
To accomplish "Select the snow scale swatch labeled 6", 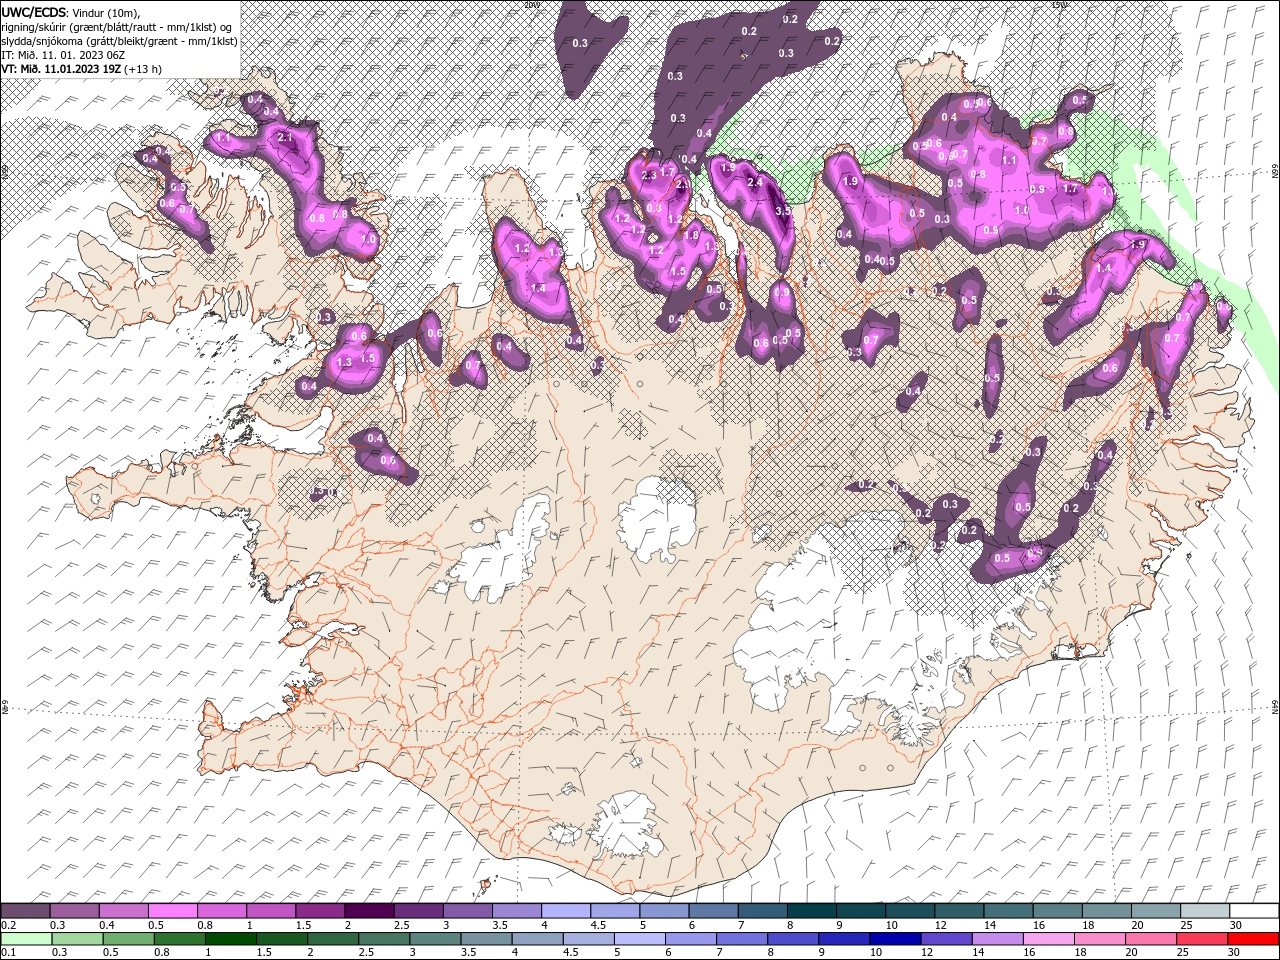I will click(712, 910).
